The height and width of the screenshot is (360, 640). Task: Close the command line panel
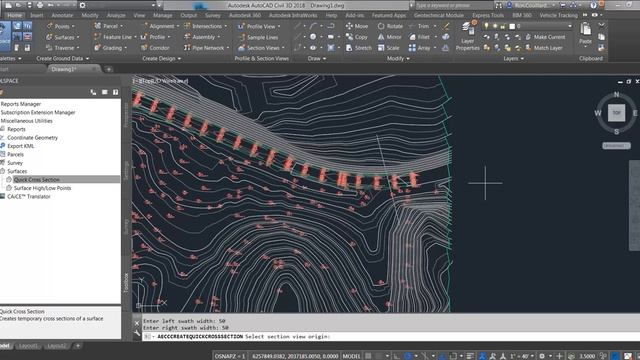[137, 323]
